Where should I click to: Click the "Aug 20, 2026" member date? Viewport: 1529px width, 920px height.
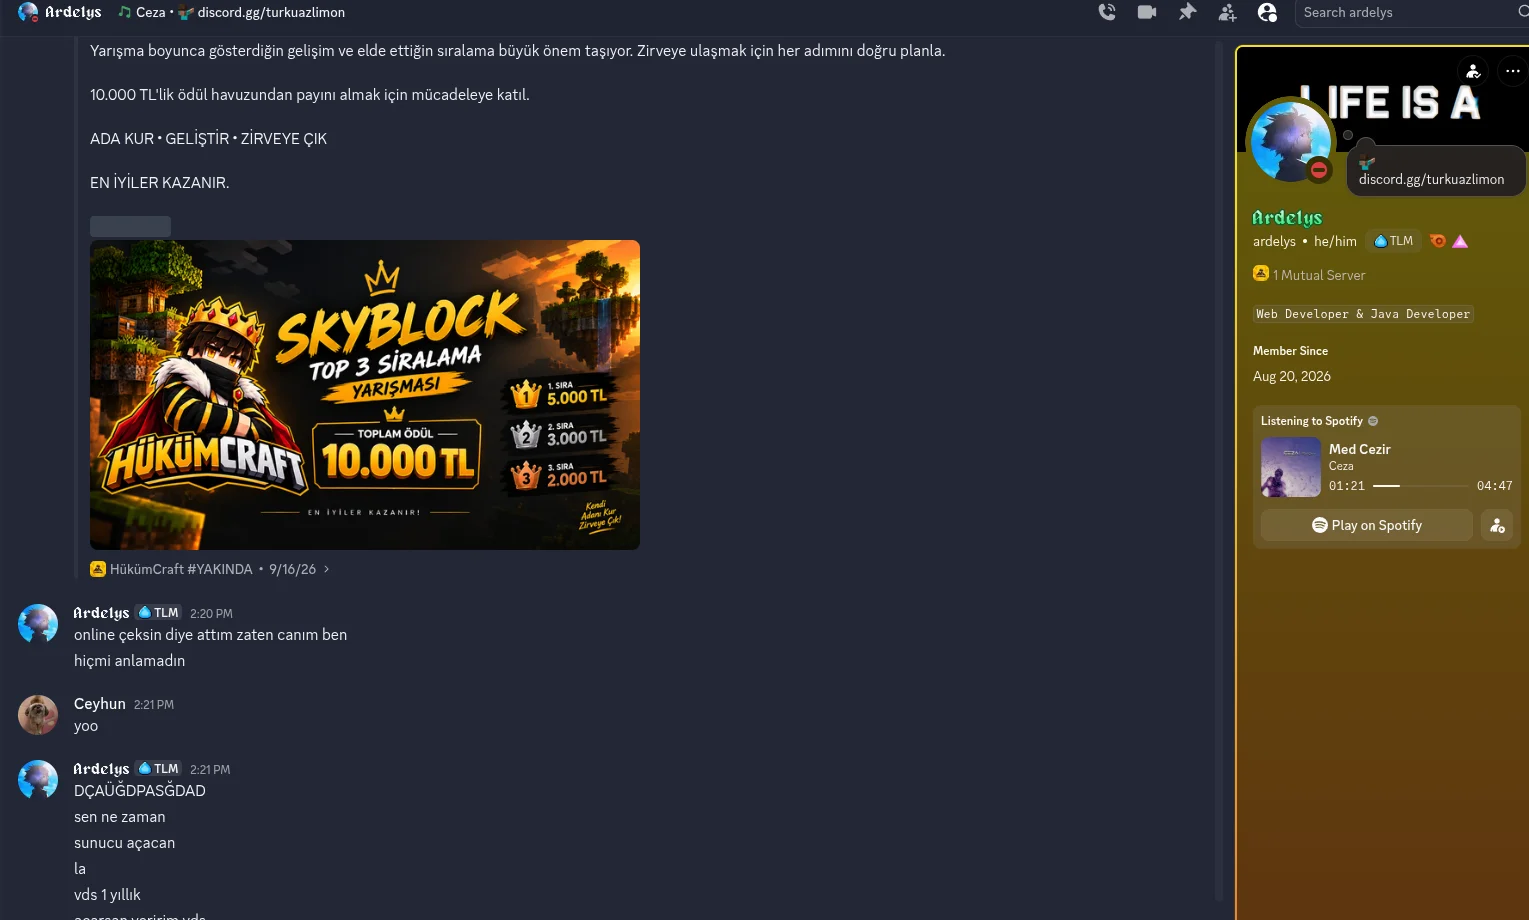[x=1292, y=376]
